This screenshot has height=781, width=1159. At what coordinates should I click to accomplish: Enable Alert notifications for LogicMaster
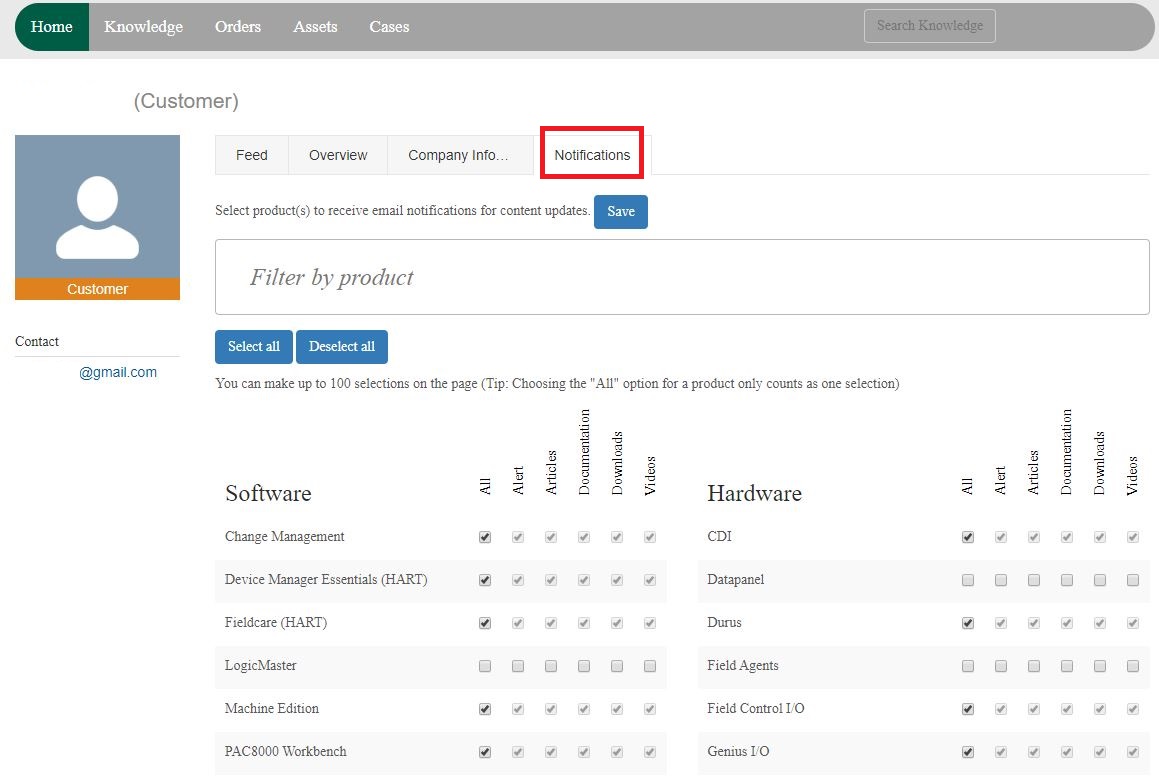coord(518,666)
